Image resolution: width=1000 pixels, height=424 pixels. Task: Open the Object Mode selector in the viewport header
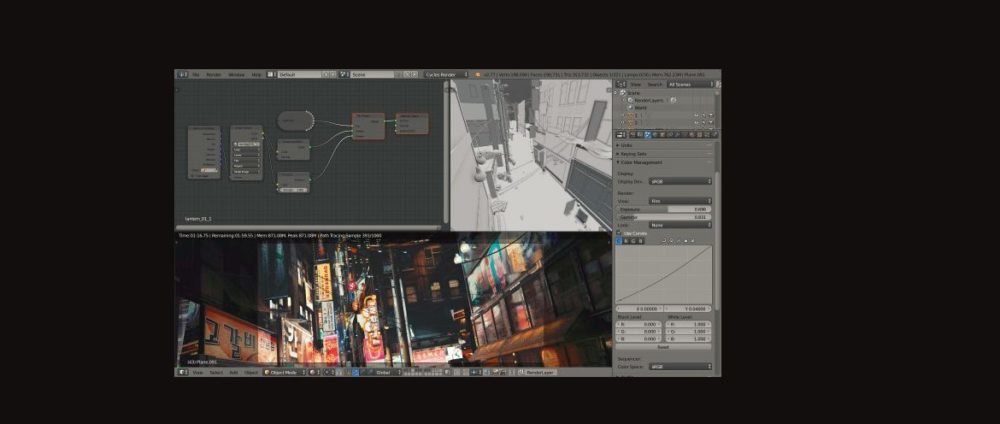pyautogui.click(x=284, y=372)
